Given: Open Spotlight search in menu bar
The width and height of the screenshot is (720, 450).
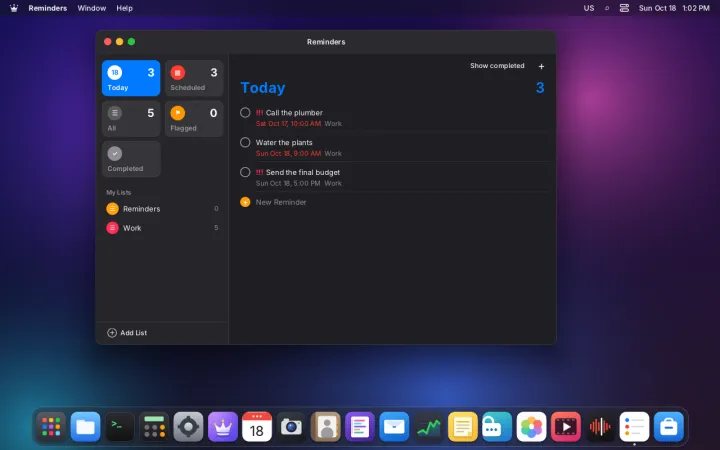Looking at the screenshot, I should [607, 8].
